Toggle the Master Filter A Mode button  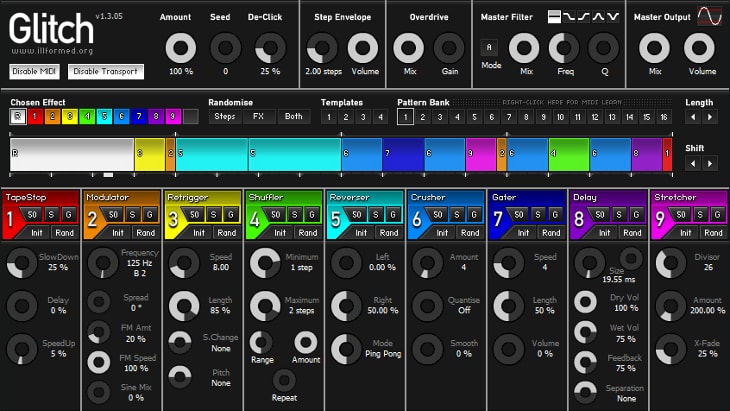489,47
